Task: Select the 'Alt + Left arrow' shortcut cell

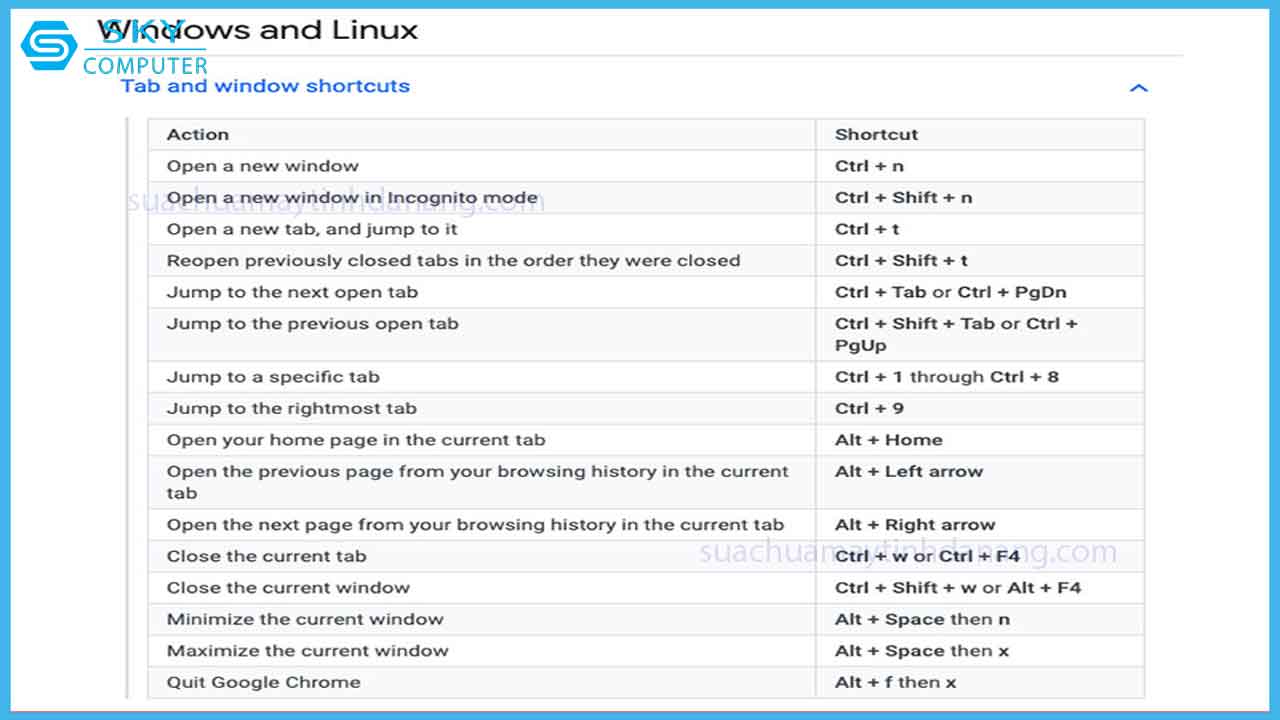Action: pos(980,482)
